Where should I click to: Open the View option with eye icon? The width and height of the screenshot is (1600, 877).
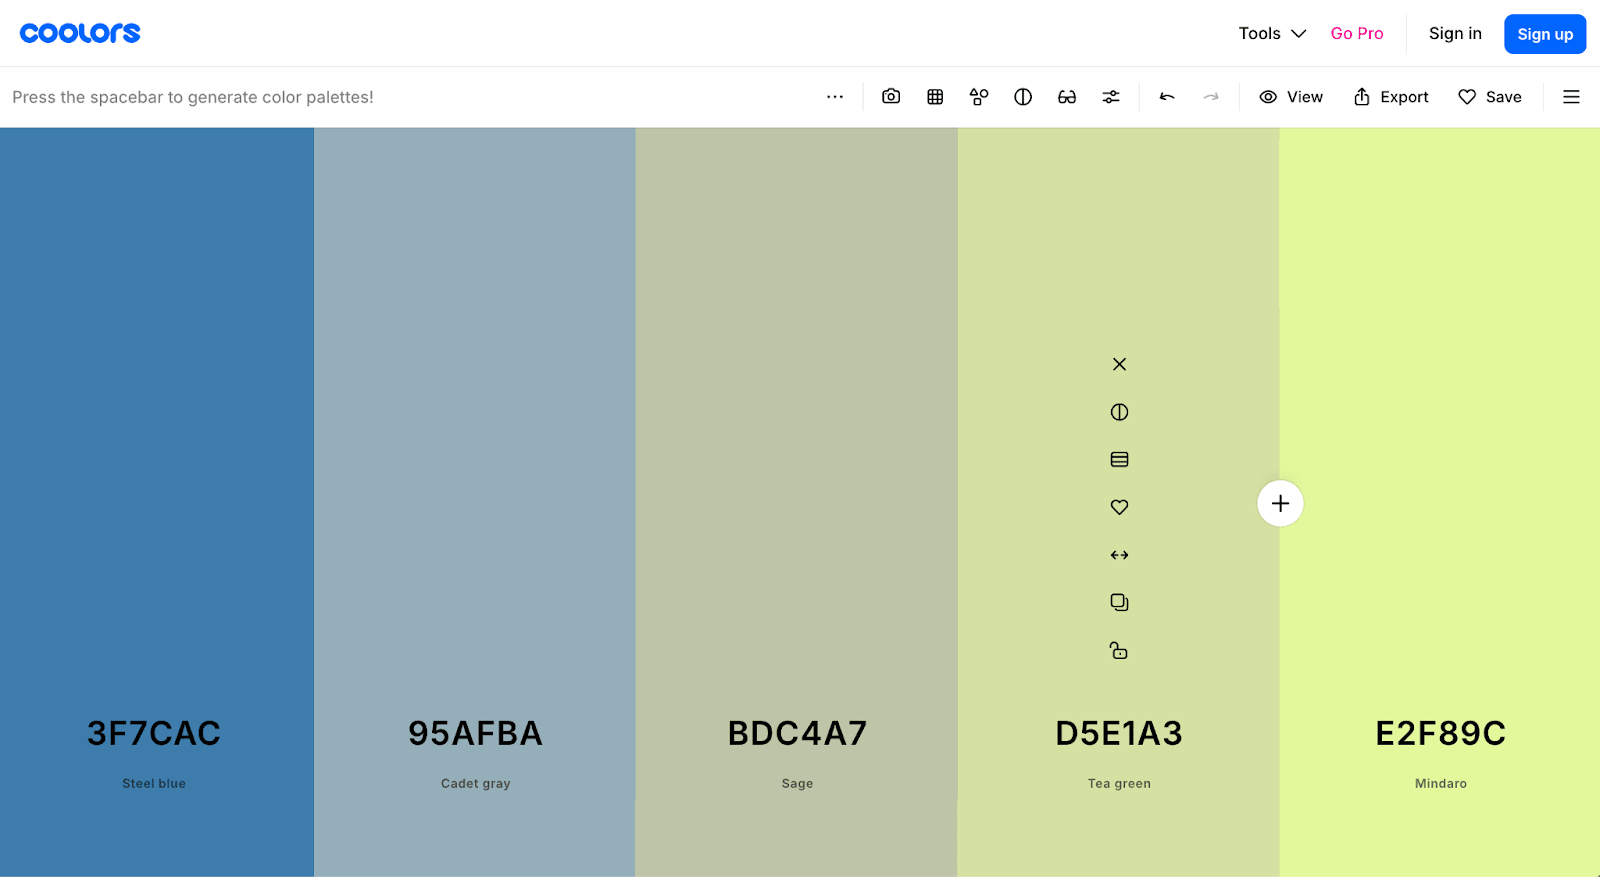[1291, 97]
